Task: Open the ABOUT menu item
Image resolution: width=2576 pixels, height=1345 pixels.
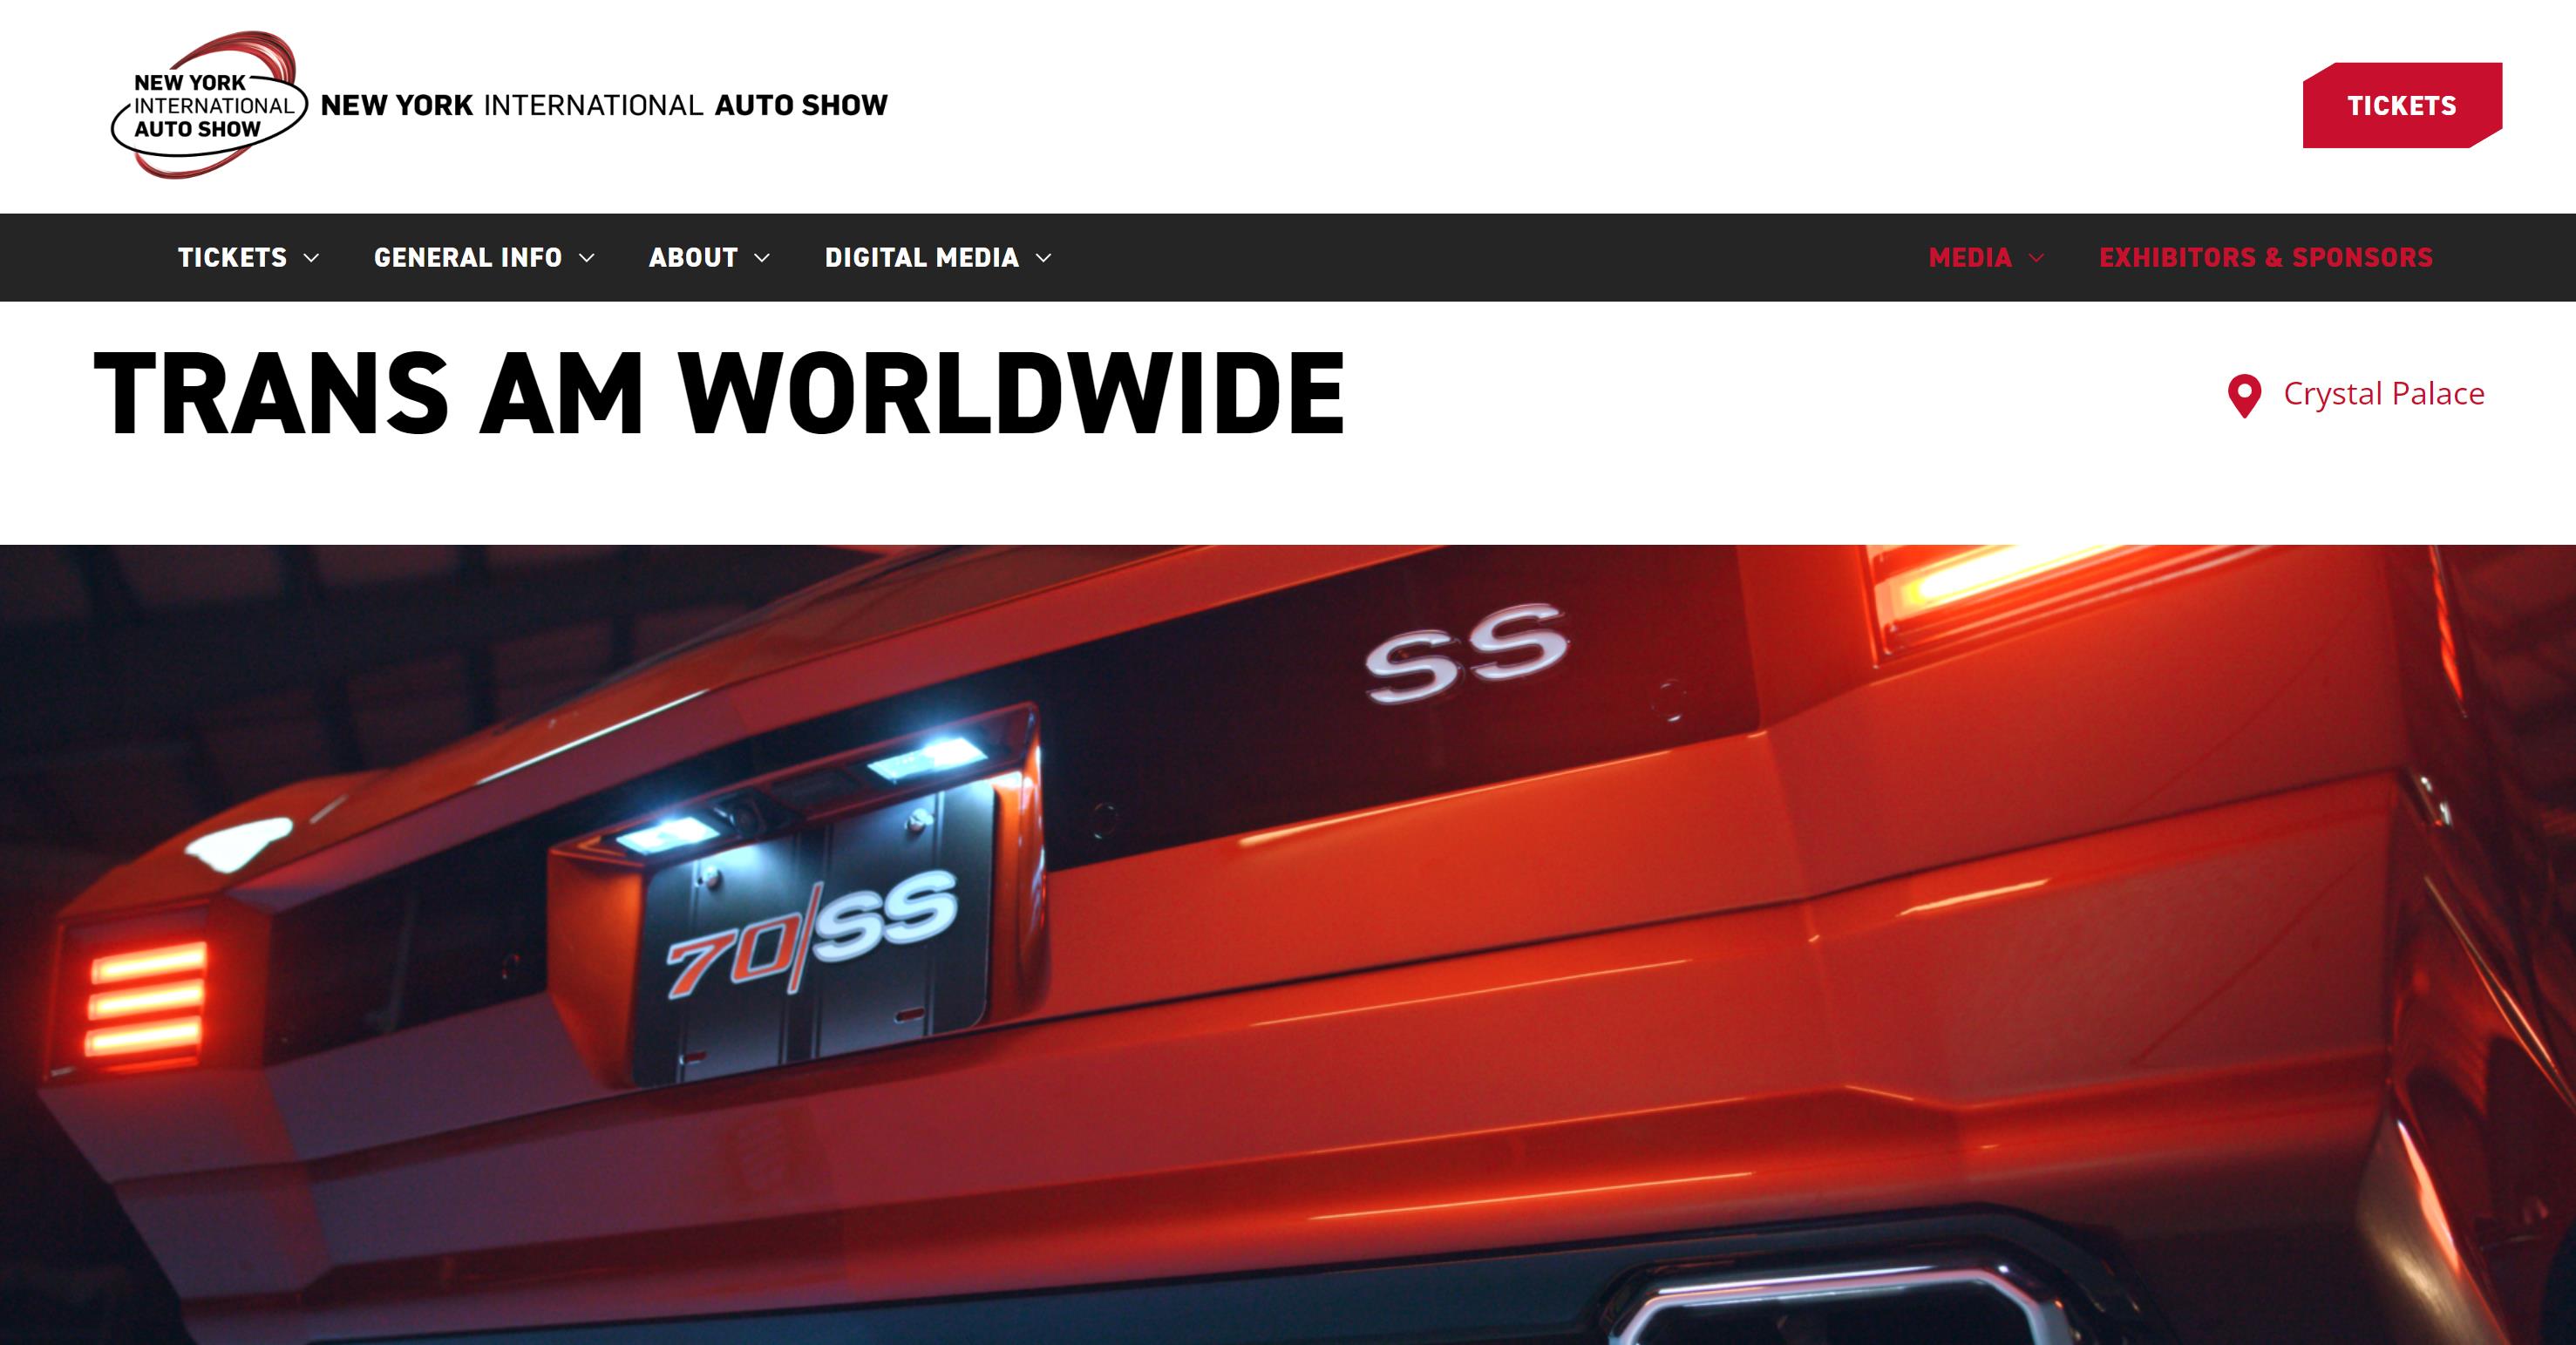Action: [693, 258]
